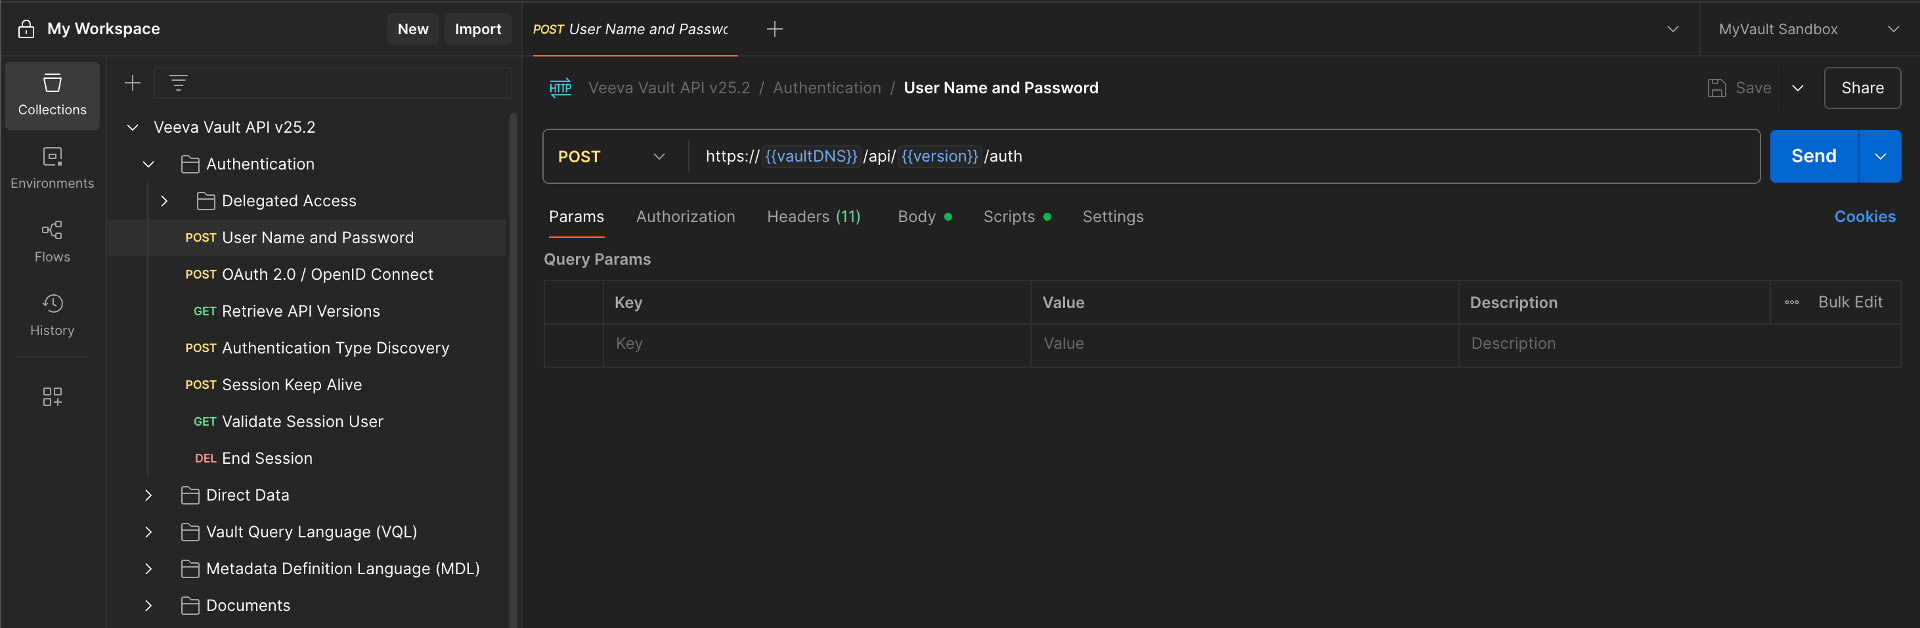Open the MyVault Sandbox environment selector
1920x628 pixels.
click(x=1807, y=29)
